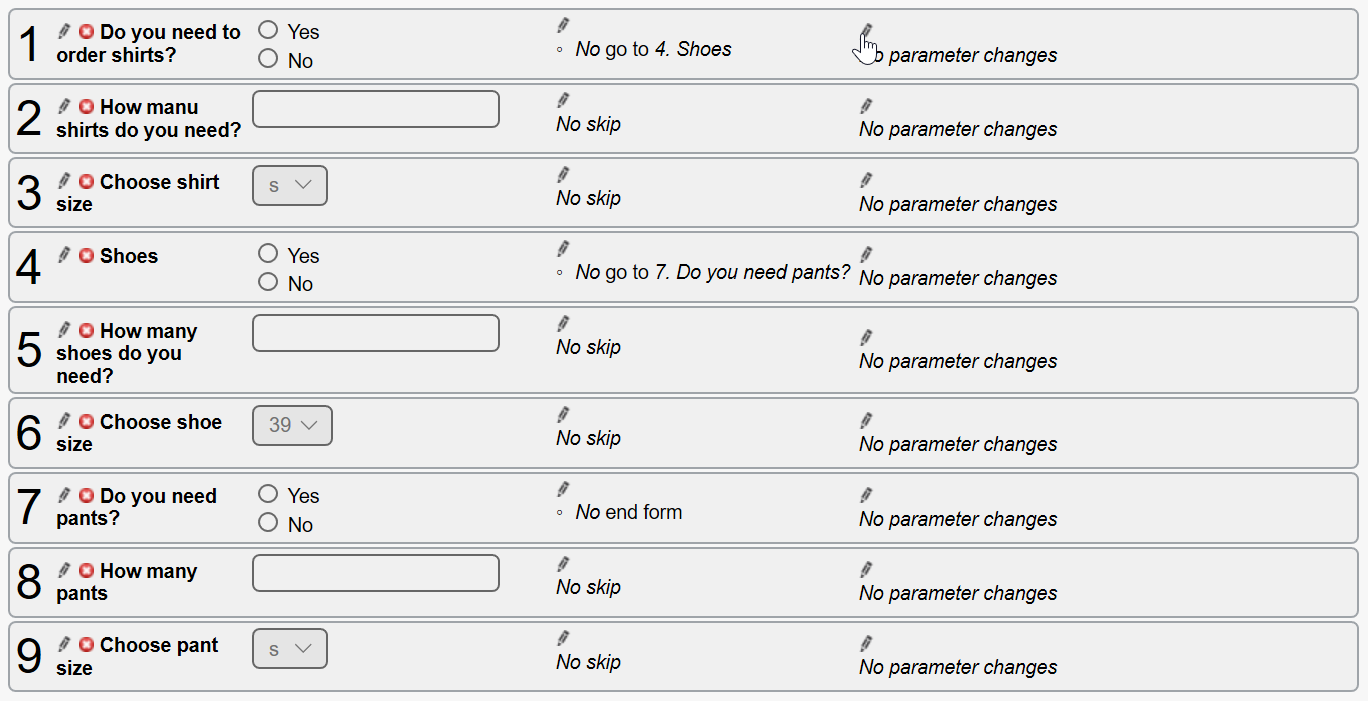Image resolution: width=1368 pixels, height=701 pixels.
Task: Delete 'Do you need pants?' question
Action: 87,495
